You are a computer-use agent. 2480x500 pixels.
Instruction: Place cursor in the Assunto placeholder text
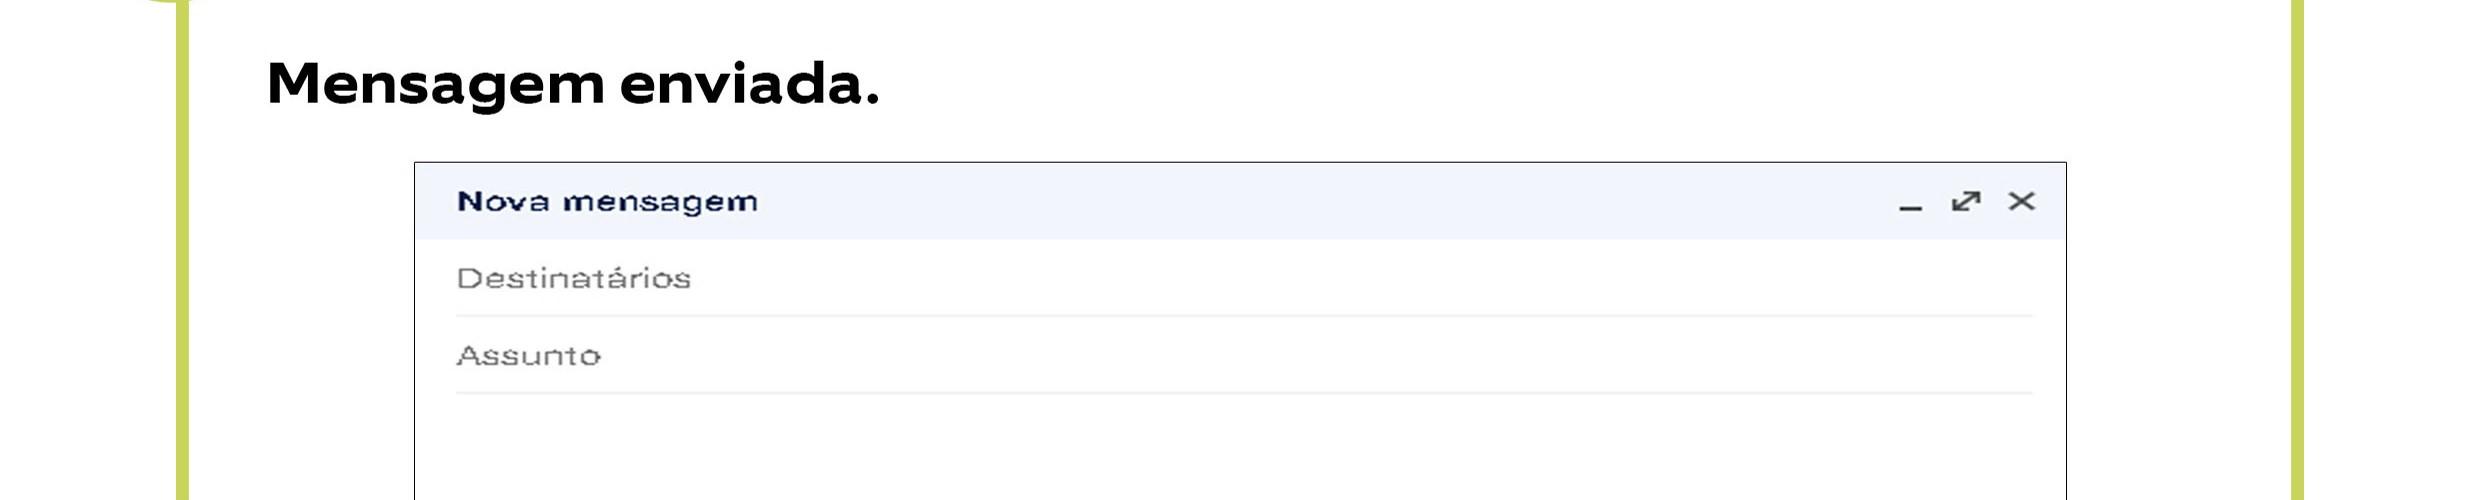point(528,356)
